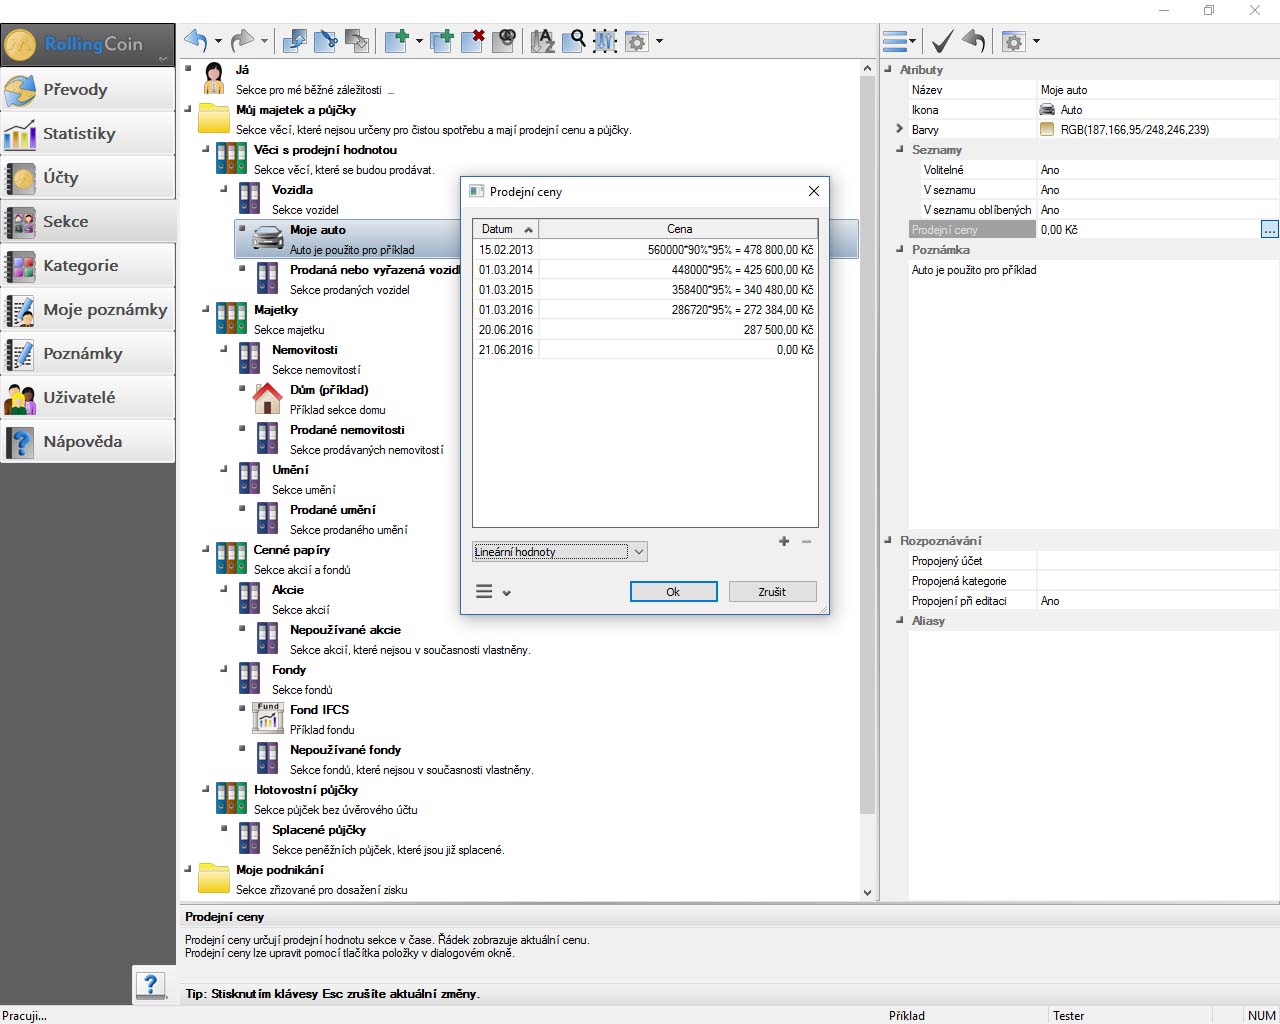The image size is (1280, 1024).
Task: Open the properties view list dropdown
Action: [899, 41]
